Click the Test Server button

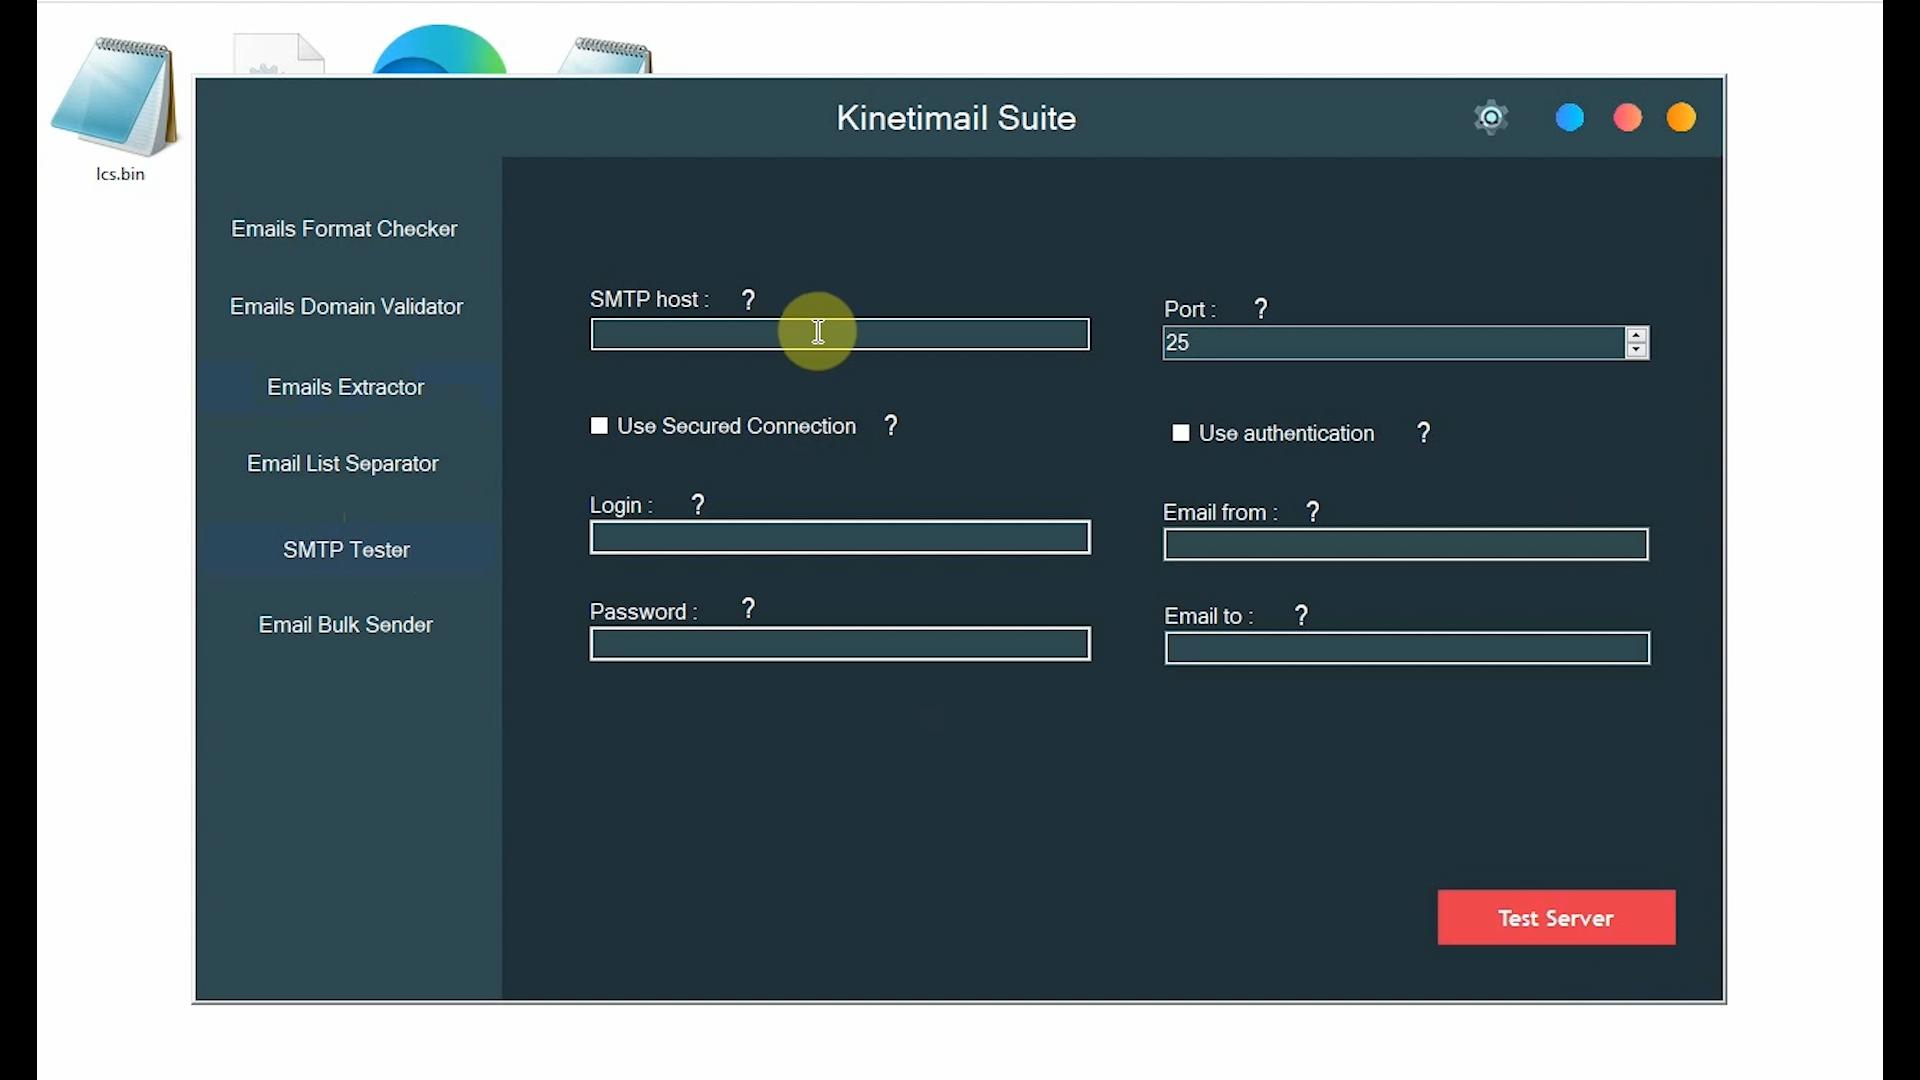click(1555, 917)
